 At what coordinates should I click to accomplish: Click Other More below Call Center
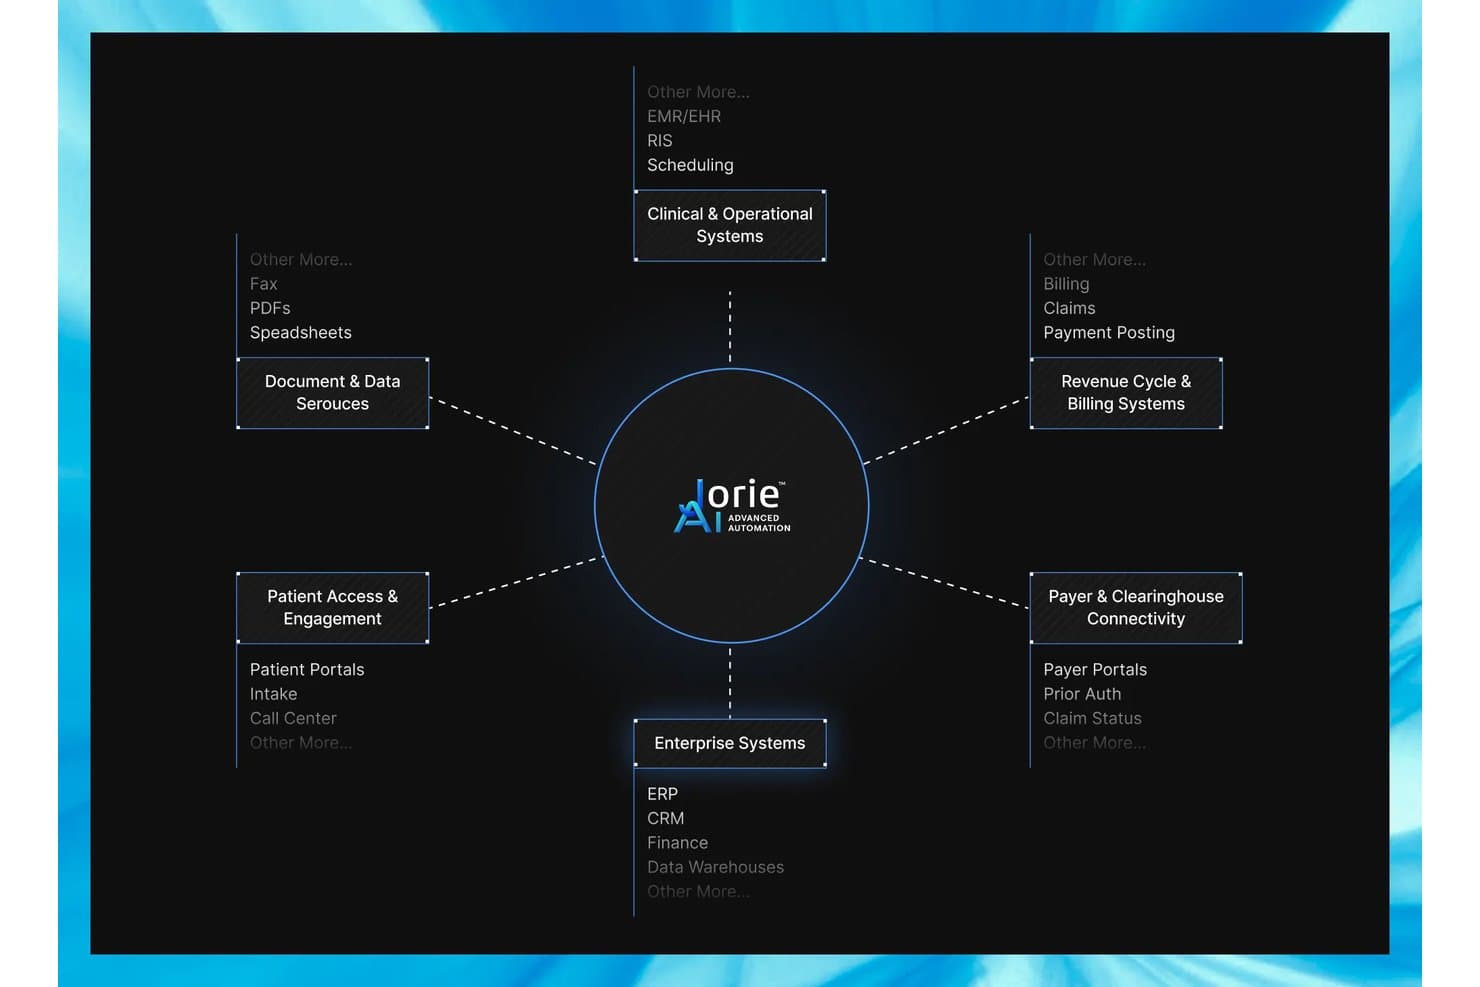point(301,743)
